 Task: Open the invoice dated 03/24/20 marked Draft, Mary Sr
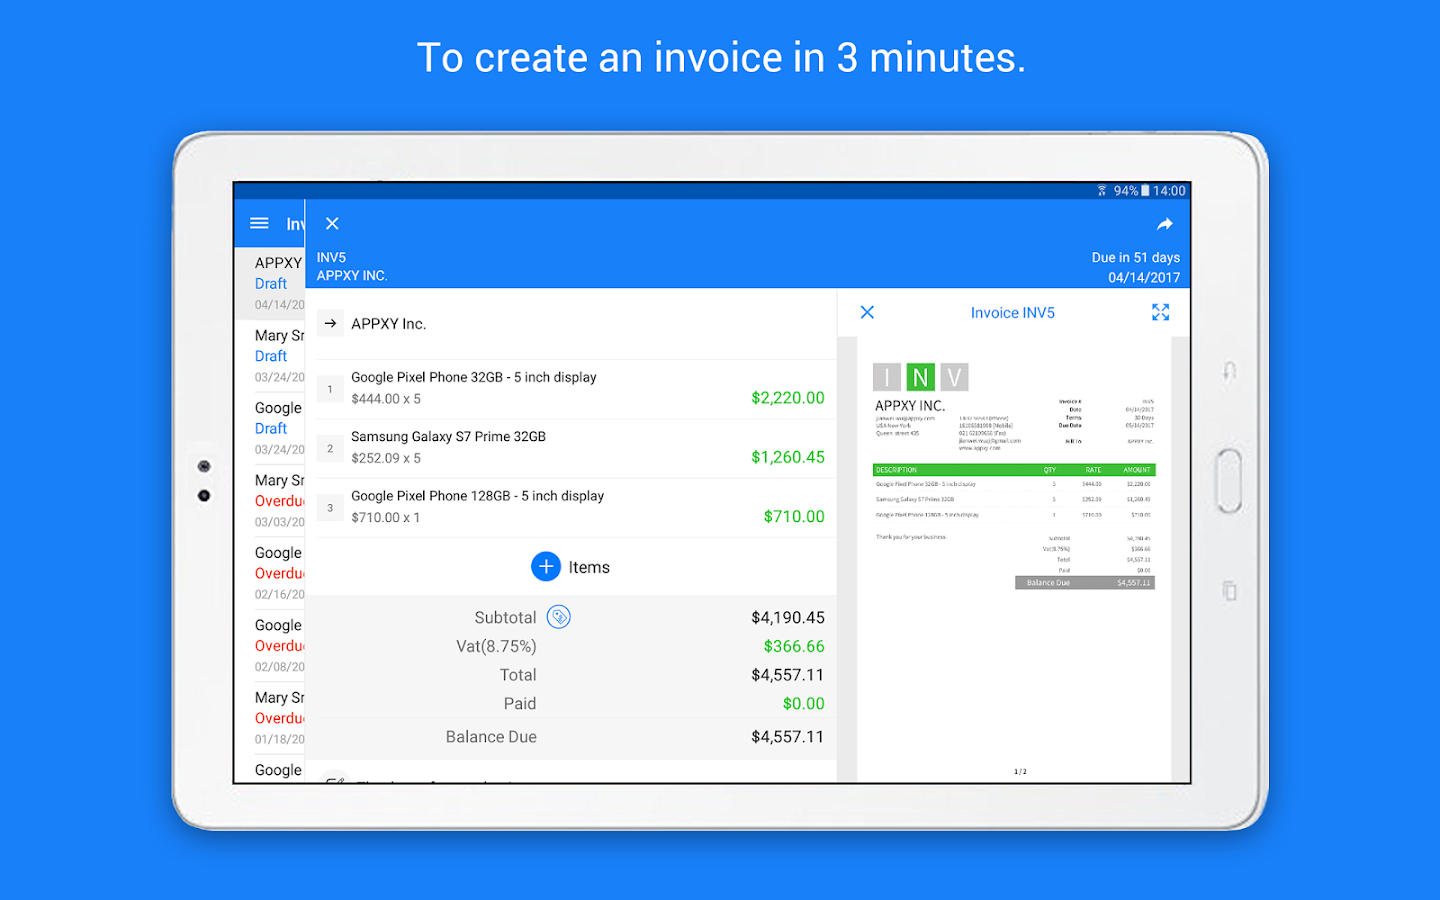click(x=269, y=356)
